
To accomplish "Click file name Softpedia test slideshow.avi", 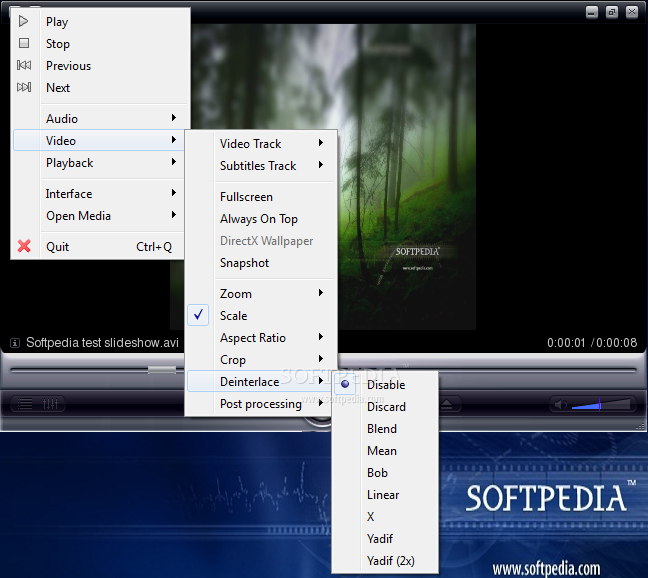I will click(102, 343).
